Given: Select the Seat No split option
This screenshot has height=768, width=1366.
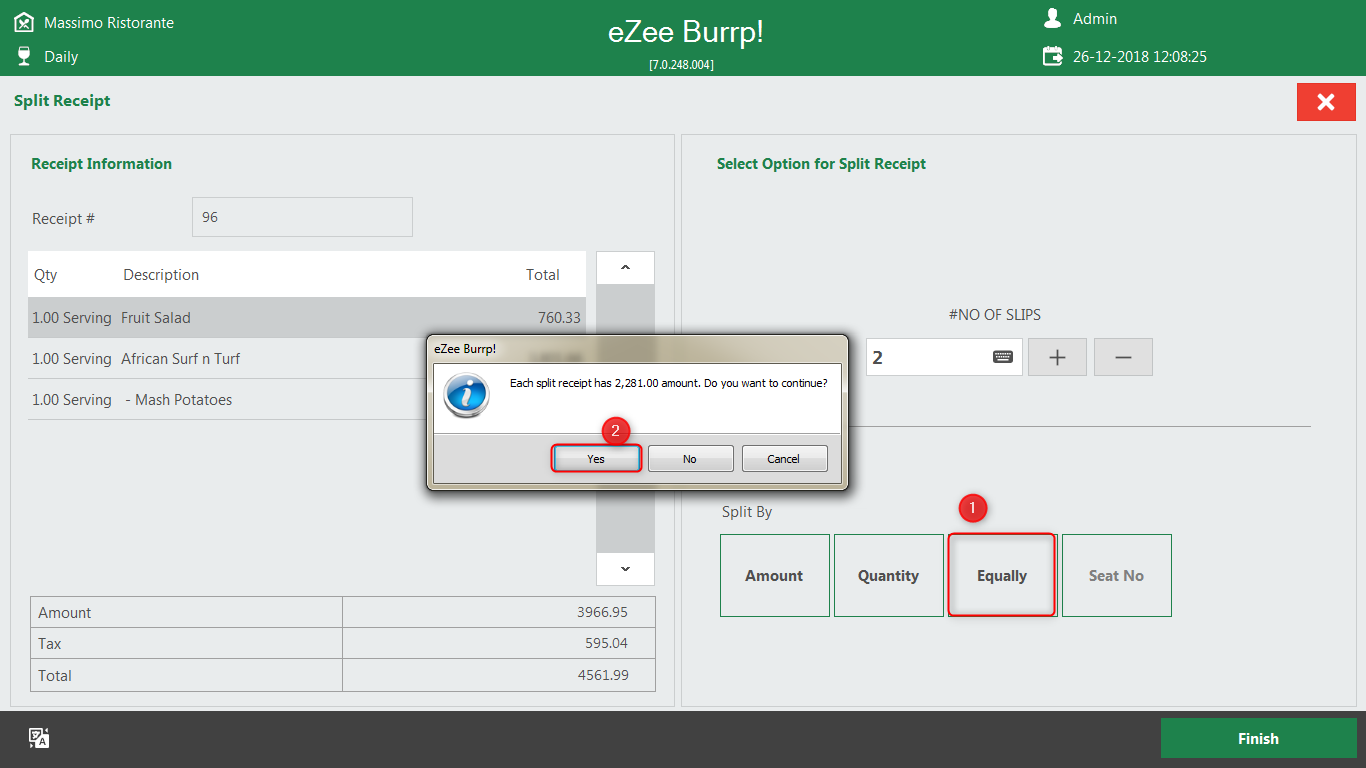Looking at the screenshot, I should click(1116, 576).
